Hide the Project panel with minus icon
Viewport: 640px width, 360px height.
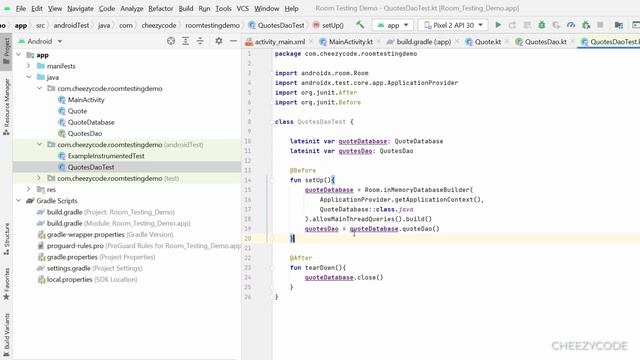pyautogui.click(x=233, y=41)
